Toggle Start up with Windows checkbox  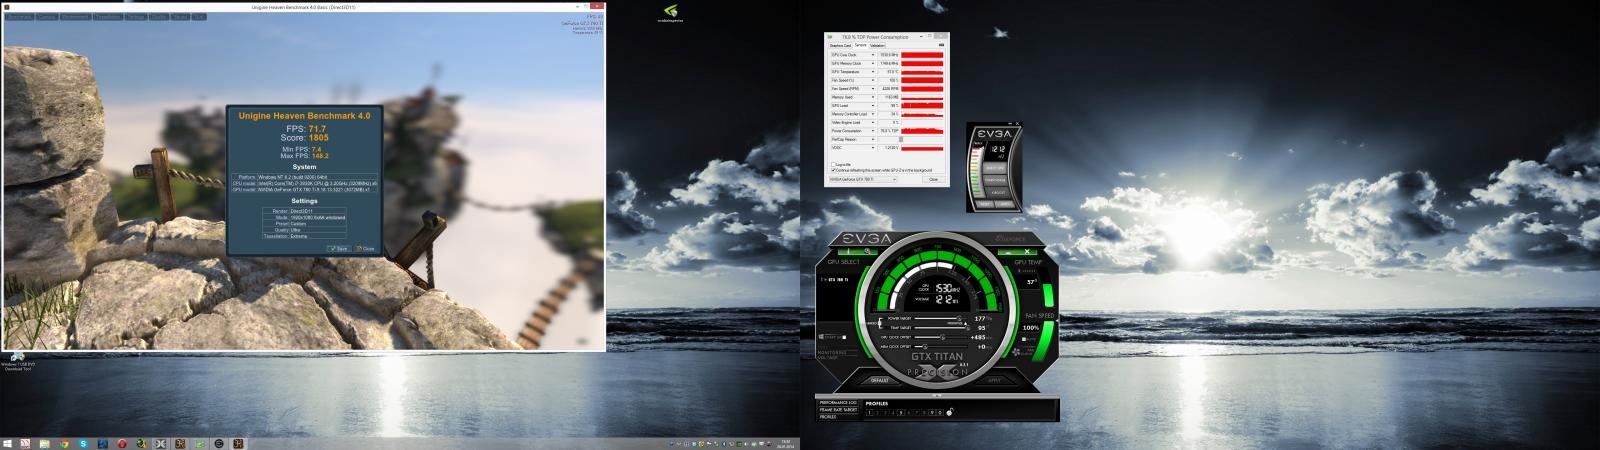(x=845, y=337)
